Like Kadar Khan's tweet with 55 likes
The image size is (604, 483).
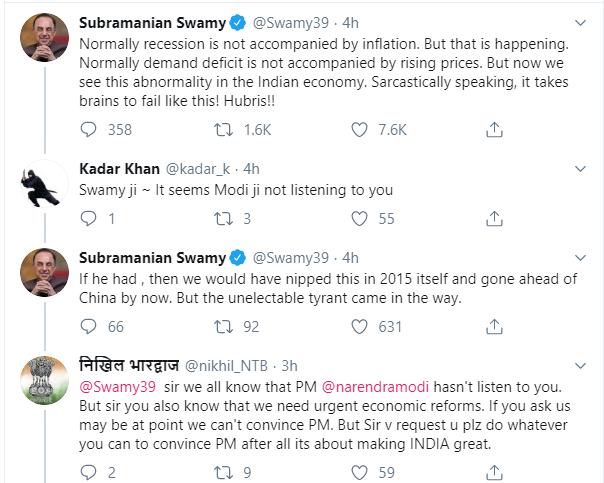[x=361, y=218]
